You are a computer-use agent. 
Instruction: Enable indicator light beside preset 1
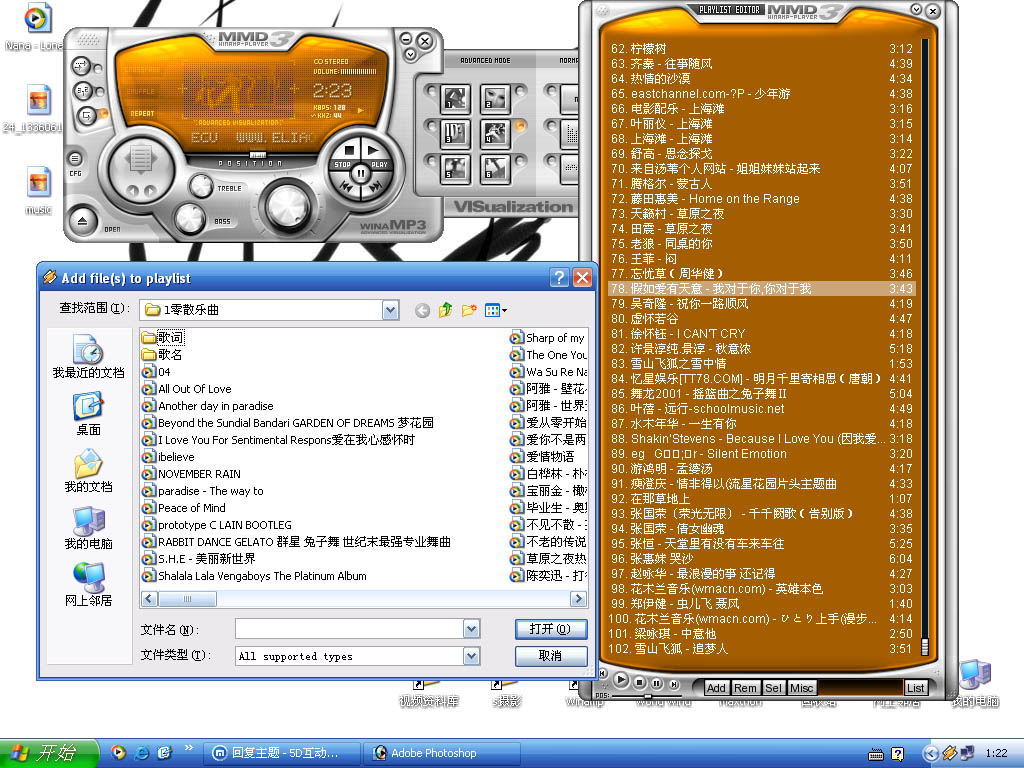pyautogui.click(x=430, y=90)
